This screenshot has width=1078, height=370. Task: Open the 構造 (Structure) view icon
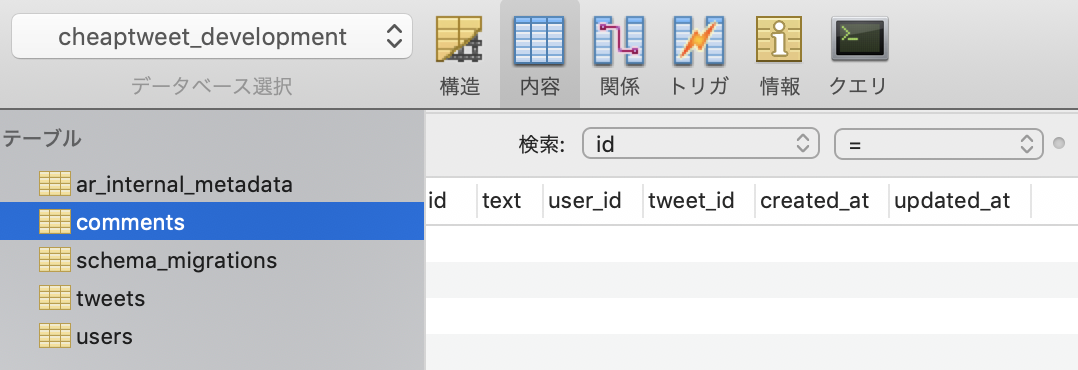tap(459, 40)
